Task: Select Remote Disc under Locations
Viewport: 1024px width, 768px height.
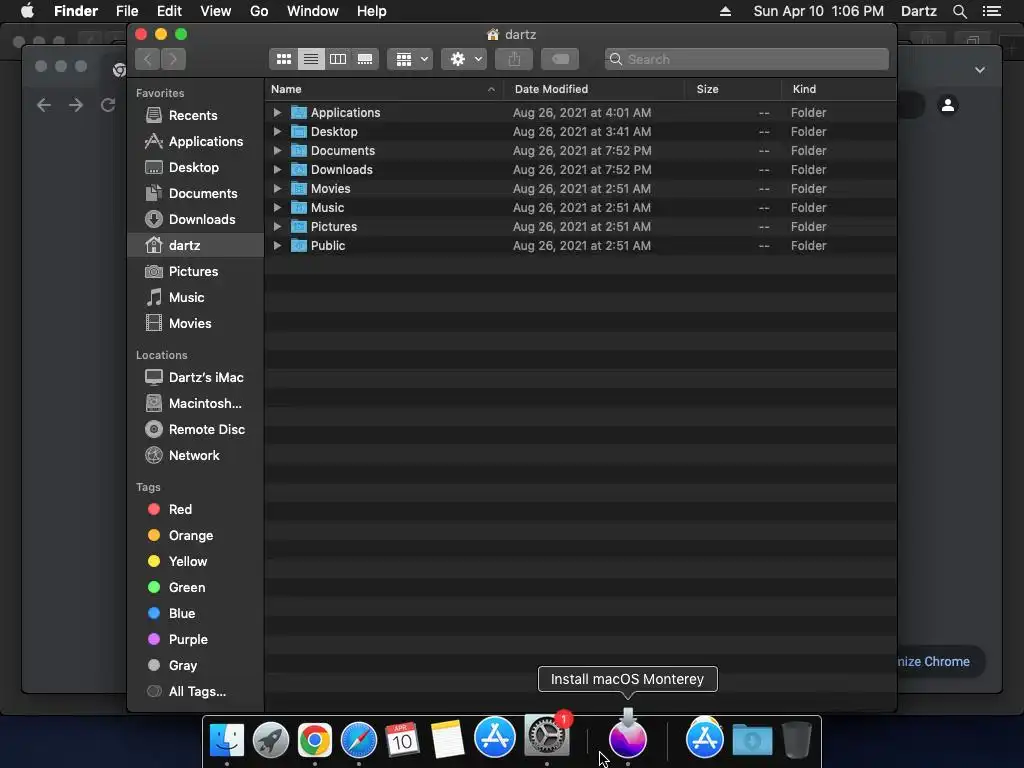Action: point(195,429)
